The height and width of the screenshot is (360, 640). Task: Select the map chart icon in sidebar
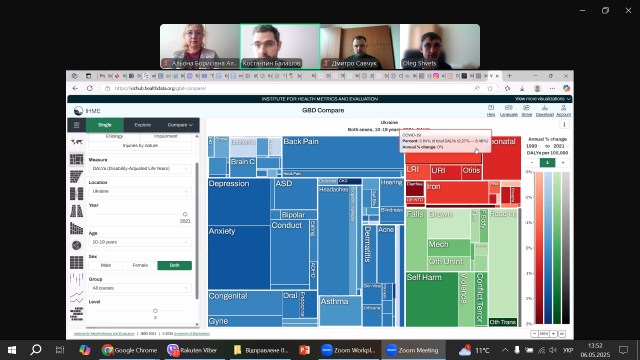coord(76,142)
